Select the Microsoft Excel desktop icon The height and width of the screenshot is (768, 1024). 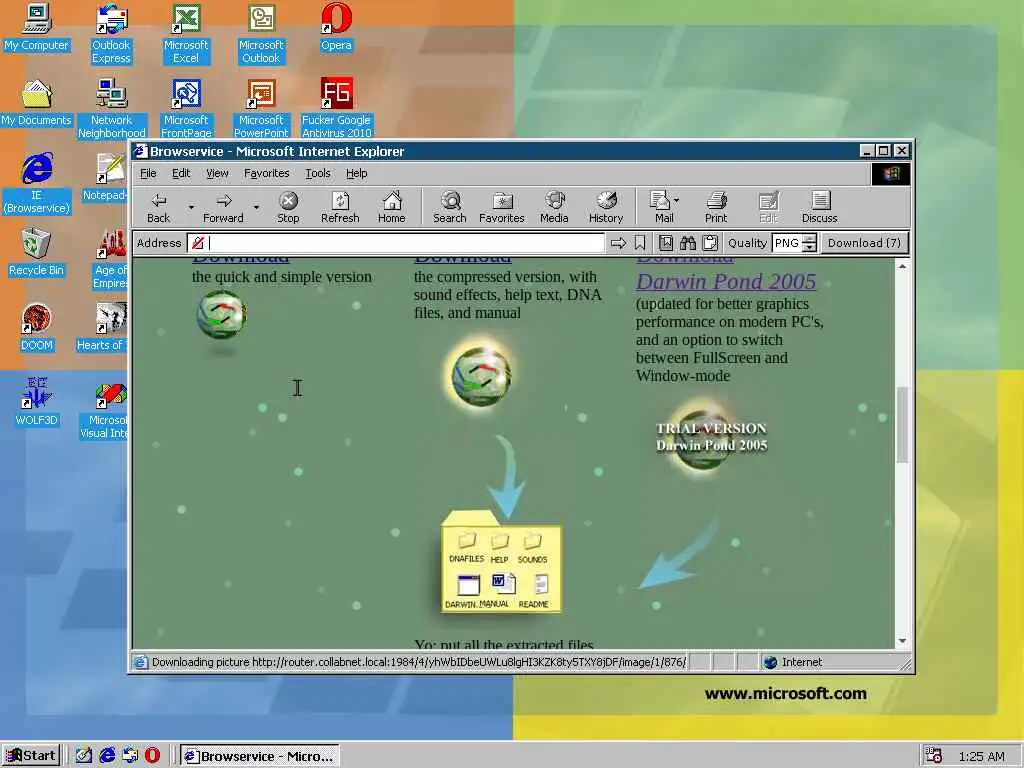pos(186,34)
